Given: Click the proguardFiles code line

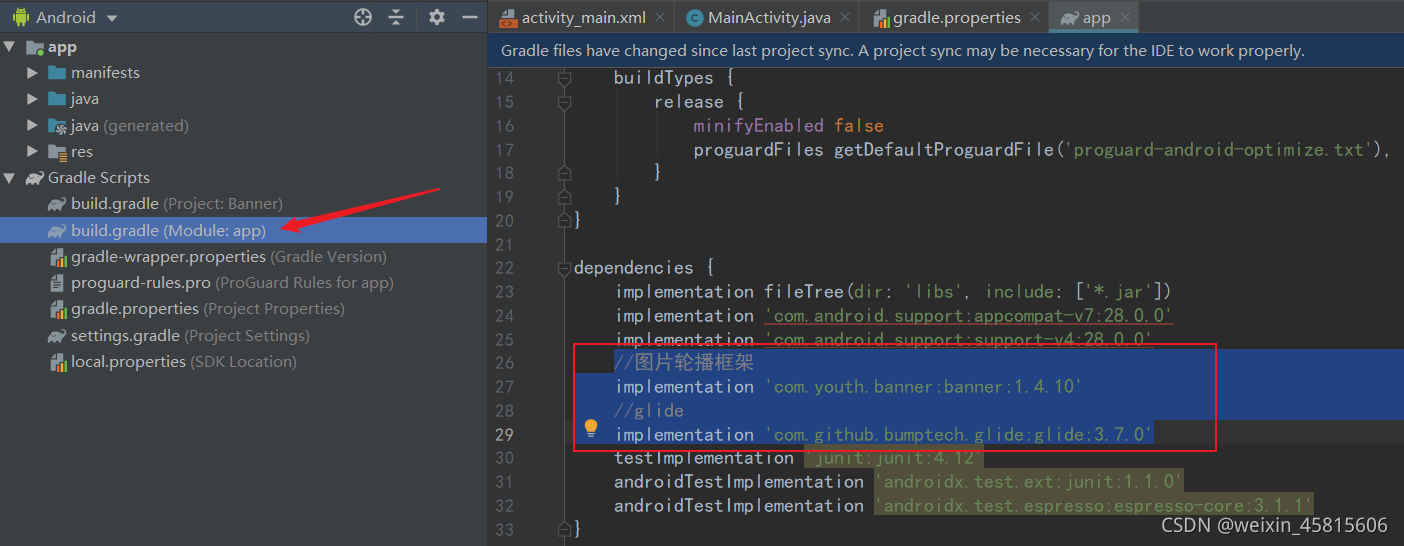Looking at the screenshot, I should tap(1043, 150).
